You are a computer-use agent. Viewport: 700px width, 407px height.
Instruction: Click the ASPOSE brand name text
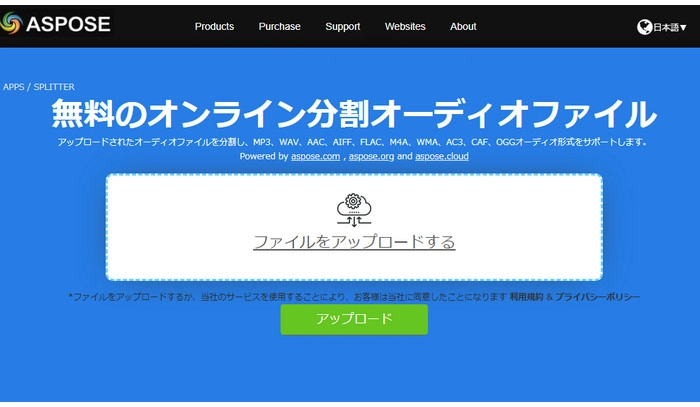tap(68, 24)
